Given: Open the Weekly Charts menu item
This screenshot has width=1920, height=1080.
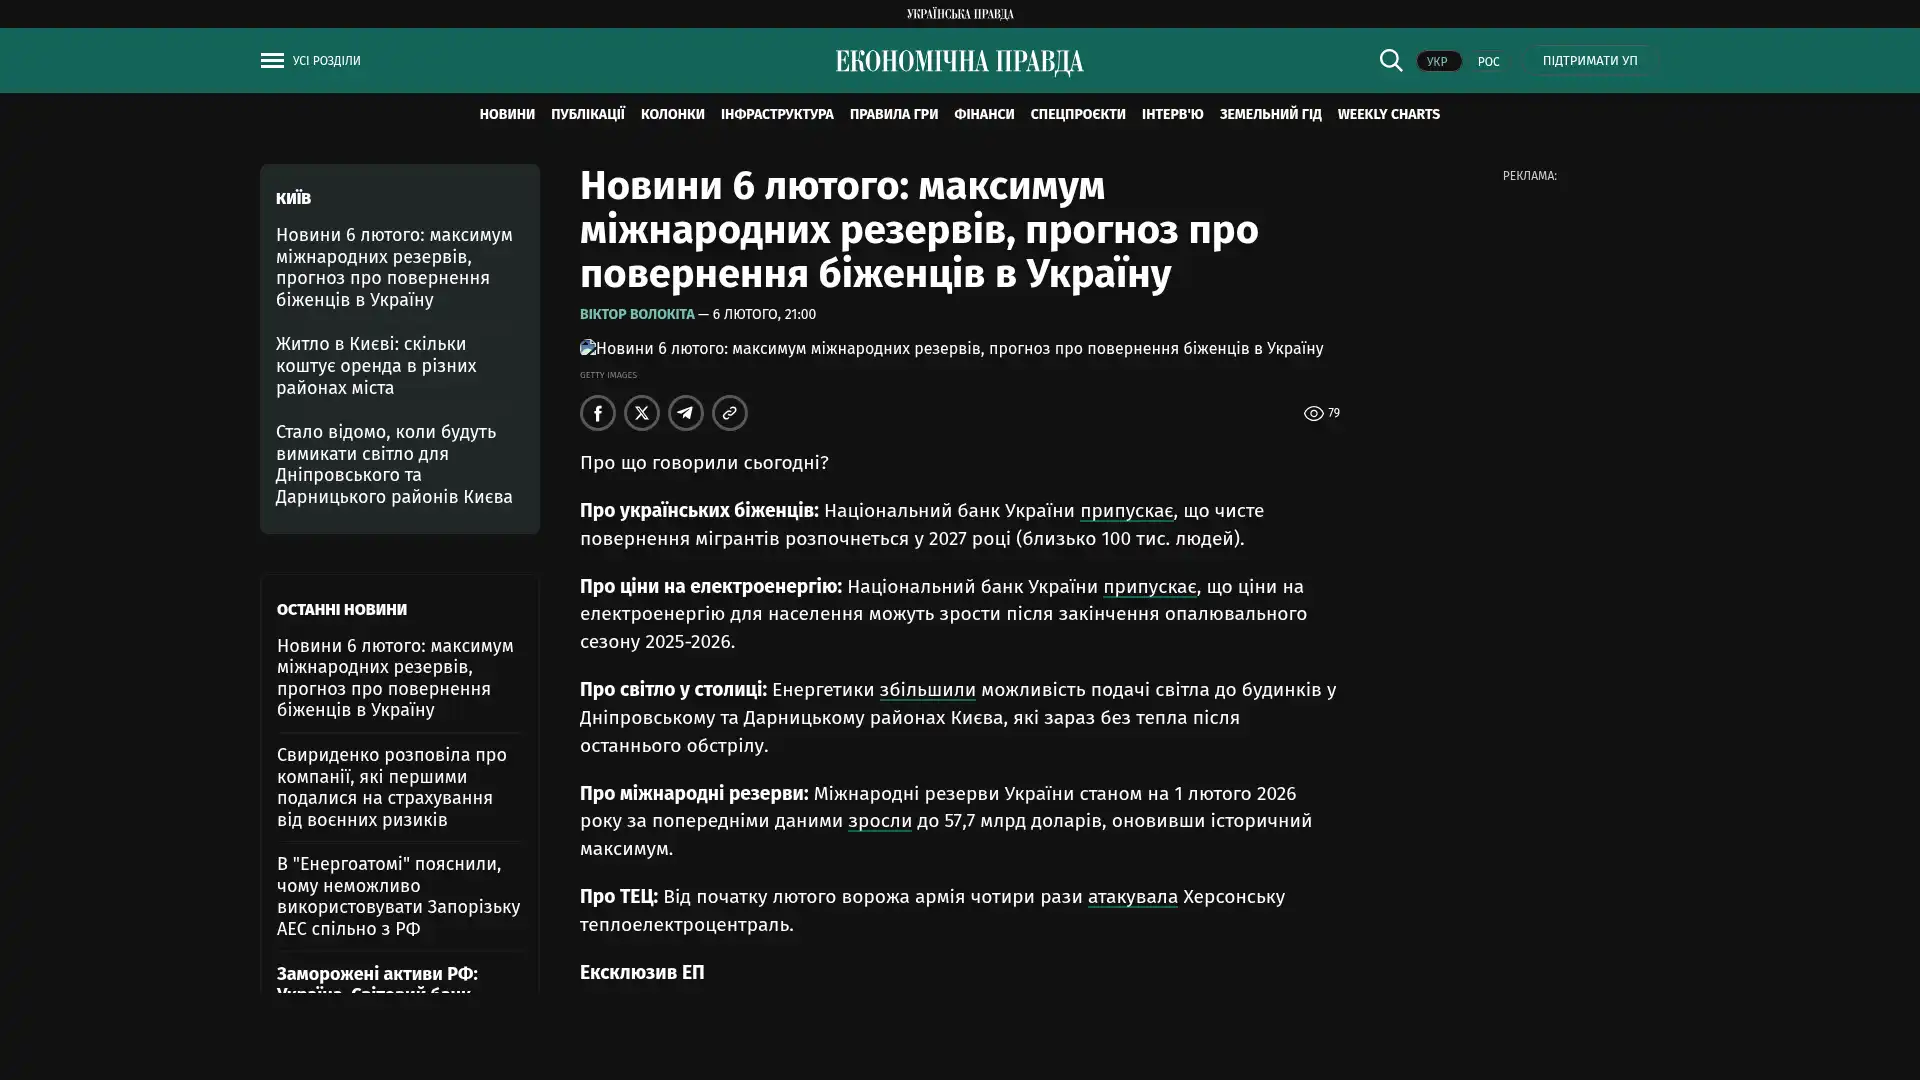Looking at the screenshot, I should pyautogui.click(x=1388, y=114).
